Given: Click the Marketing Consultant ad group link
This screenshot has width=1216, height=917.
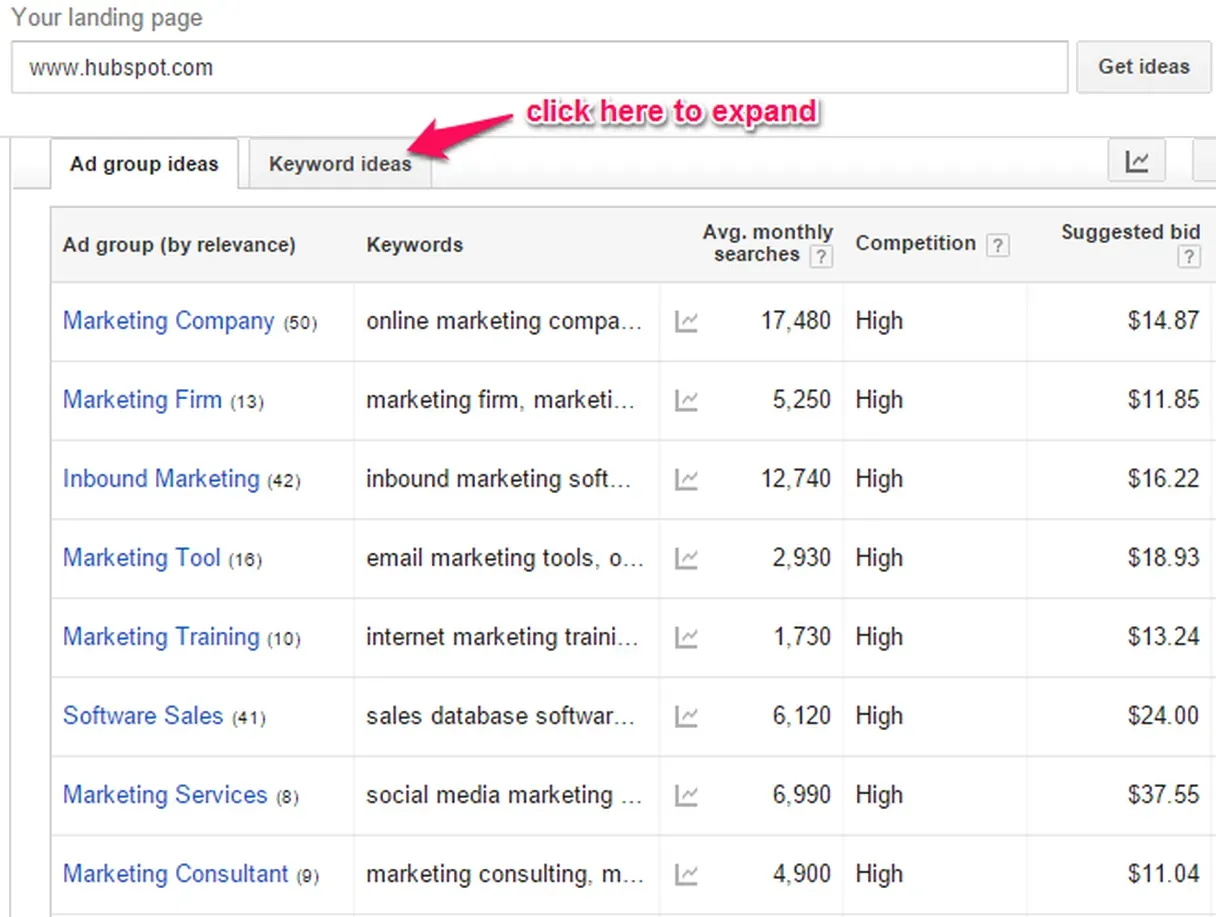Looking at the screenshot, I should coord(175,874).
